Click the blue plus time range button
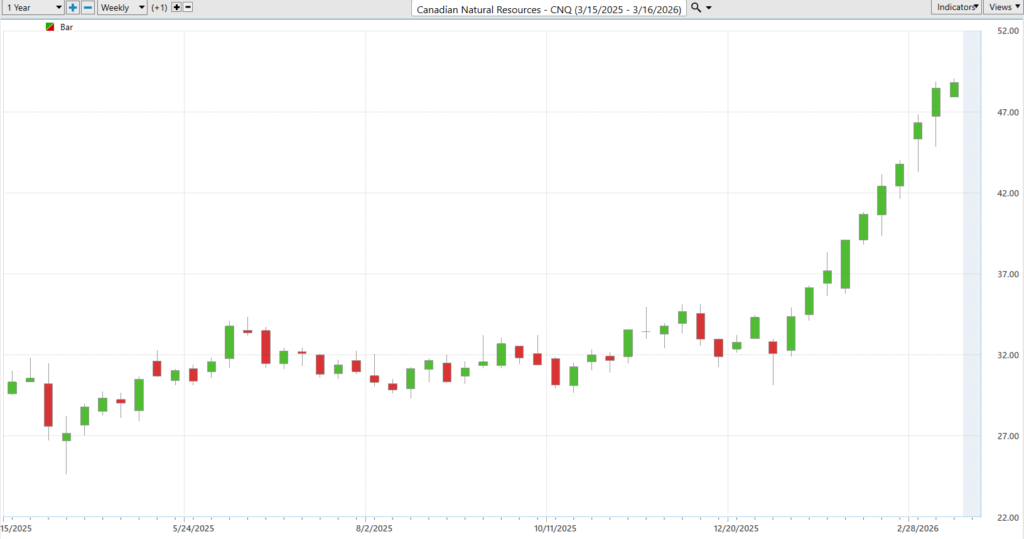The height and width of the screenshot is (539, 1024). point(73,7)
